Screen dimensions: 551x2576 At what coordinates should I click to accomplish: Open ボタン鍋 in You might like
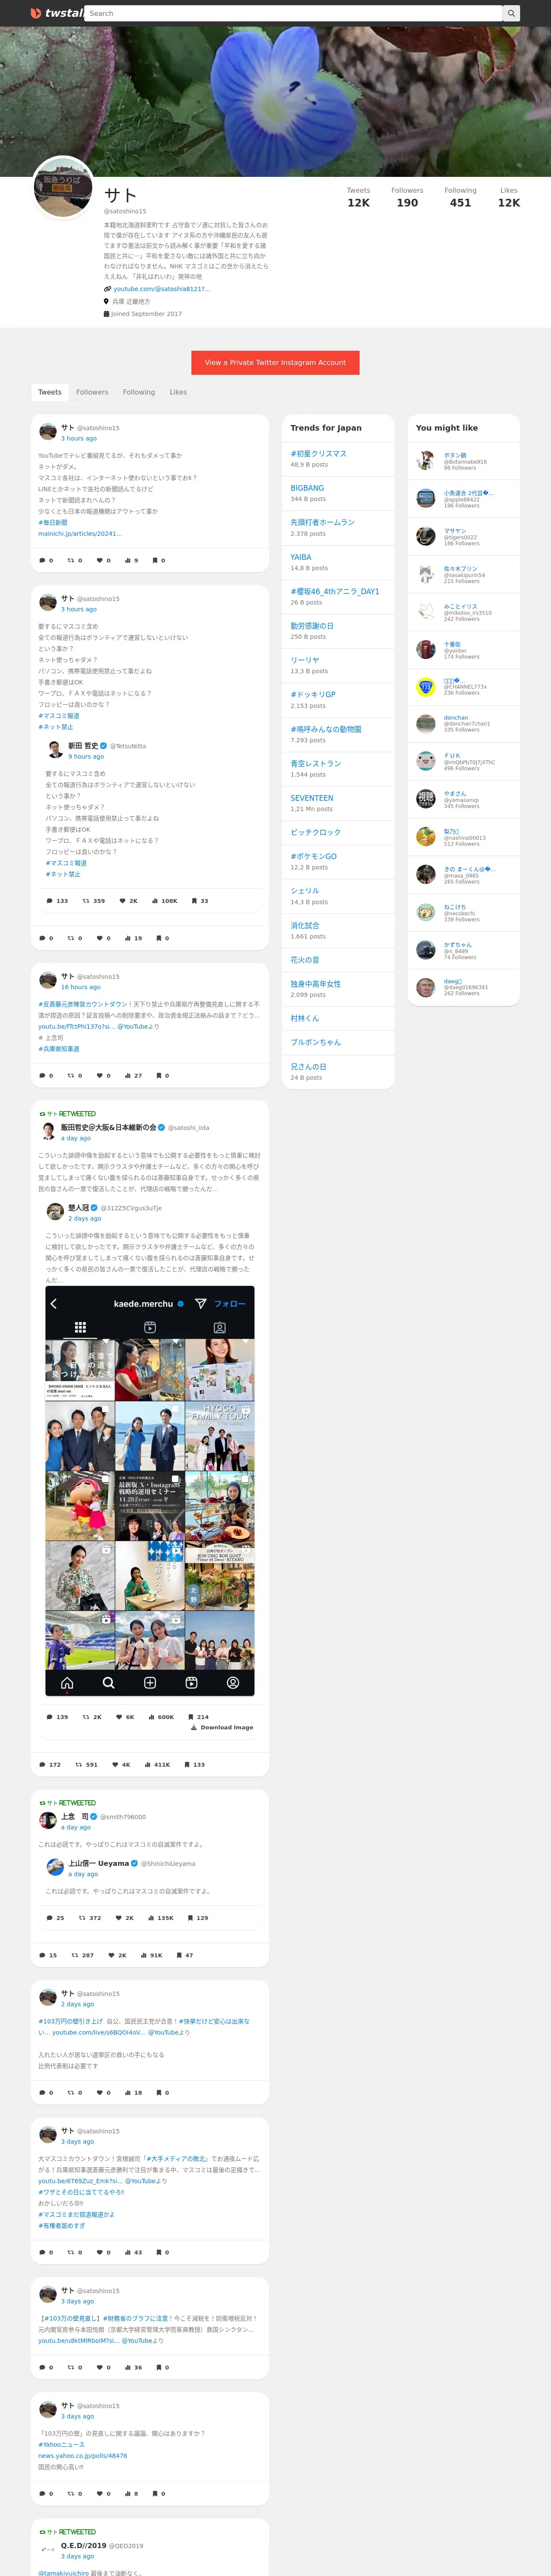point(455,455)
